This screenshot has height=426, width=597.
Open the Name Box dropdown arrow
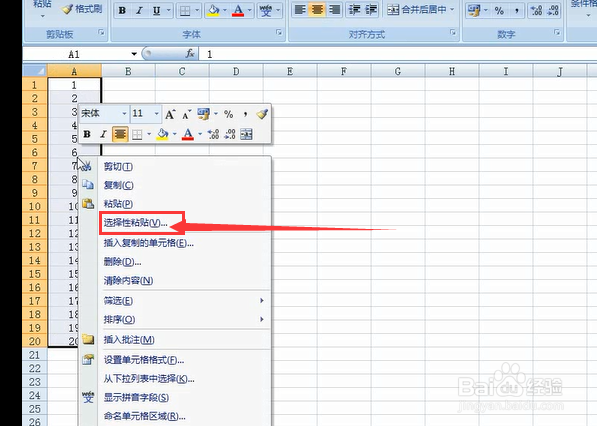click(134, 54)
